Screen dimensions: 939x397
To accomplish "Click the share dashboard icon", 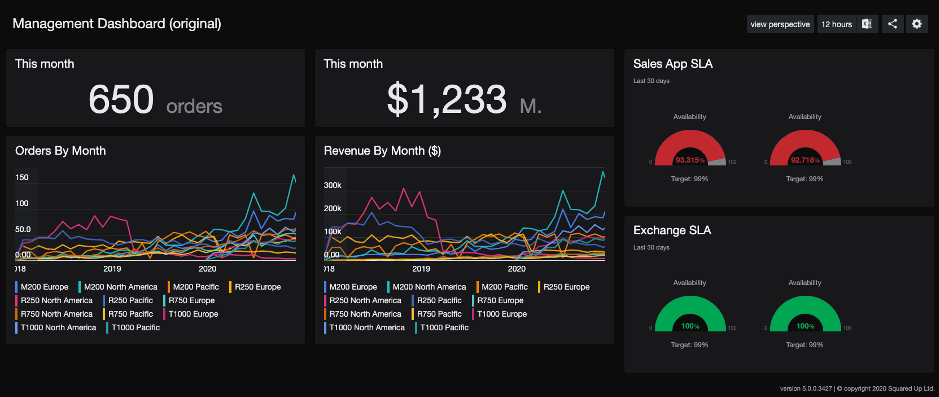I will point(892,24).
